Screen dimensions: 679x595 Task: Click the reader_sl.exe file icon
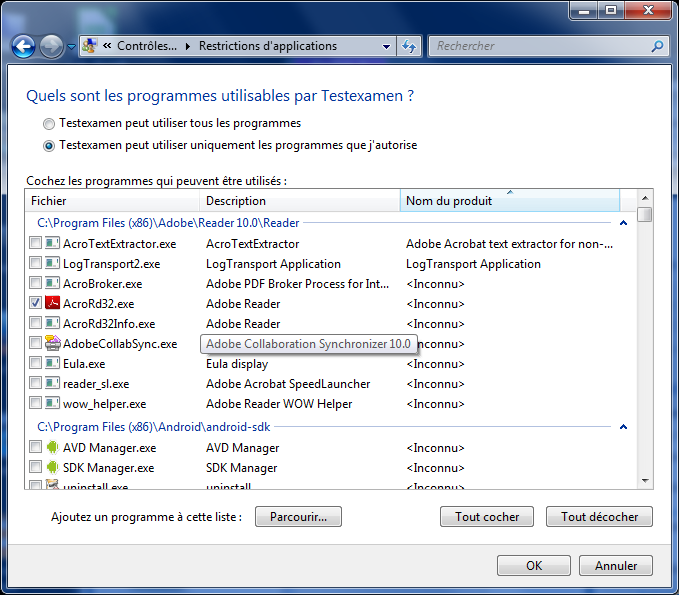52,383
